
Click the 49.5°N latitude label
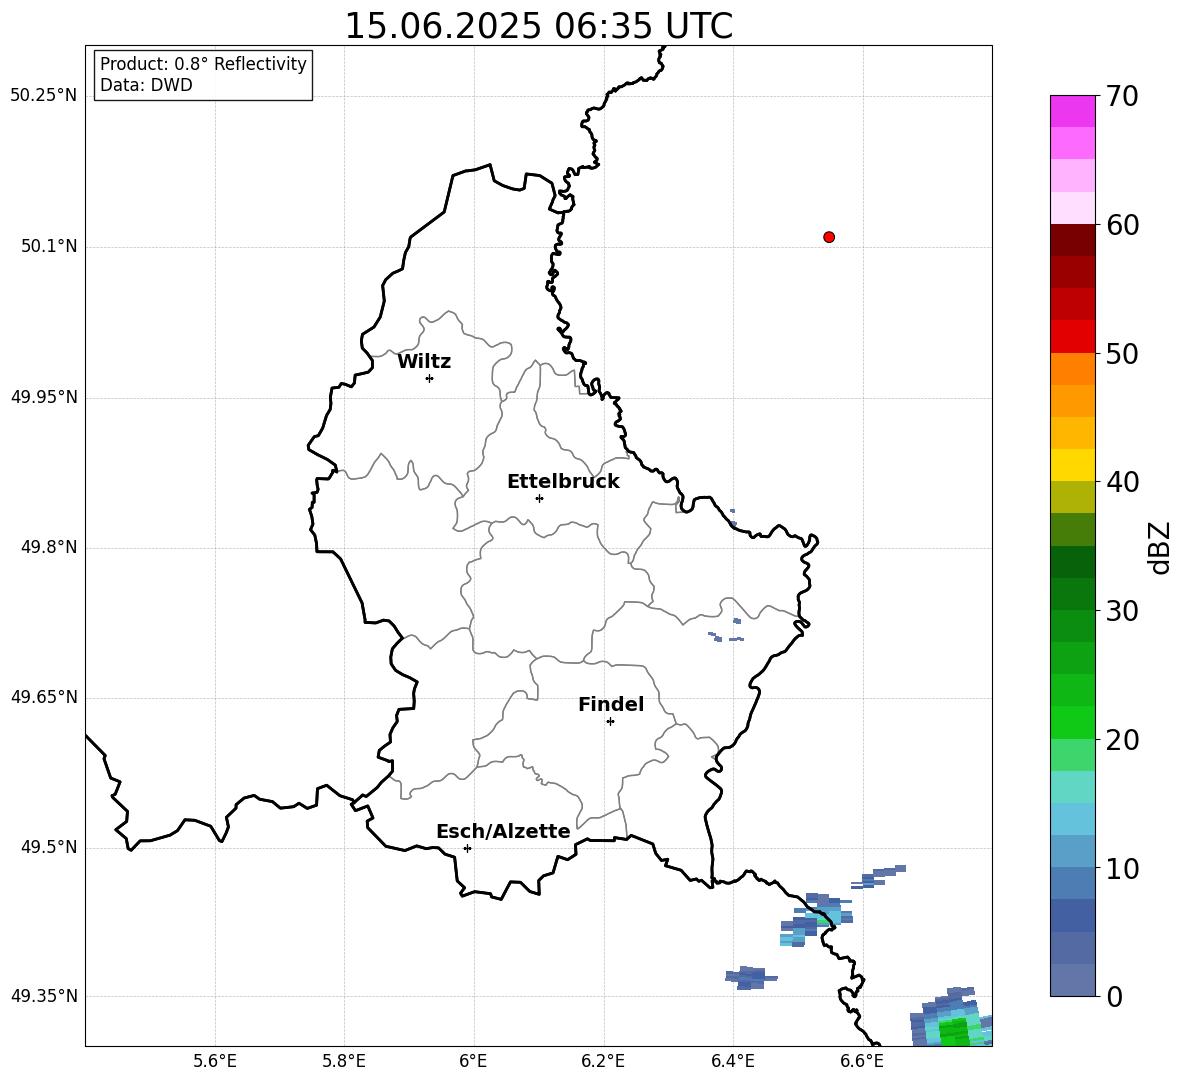coord(50,847)
